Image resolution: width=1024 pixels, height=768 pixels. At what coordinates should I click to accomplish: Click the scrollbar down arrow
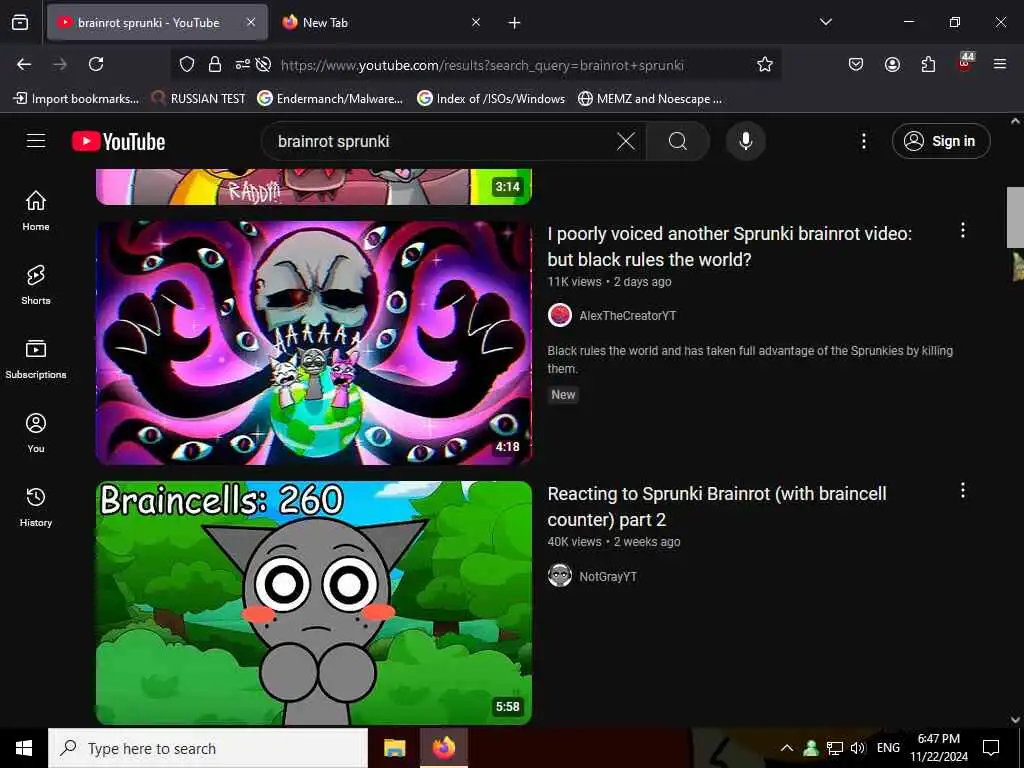(x=1015, y=720)
